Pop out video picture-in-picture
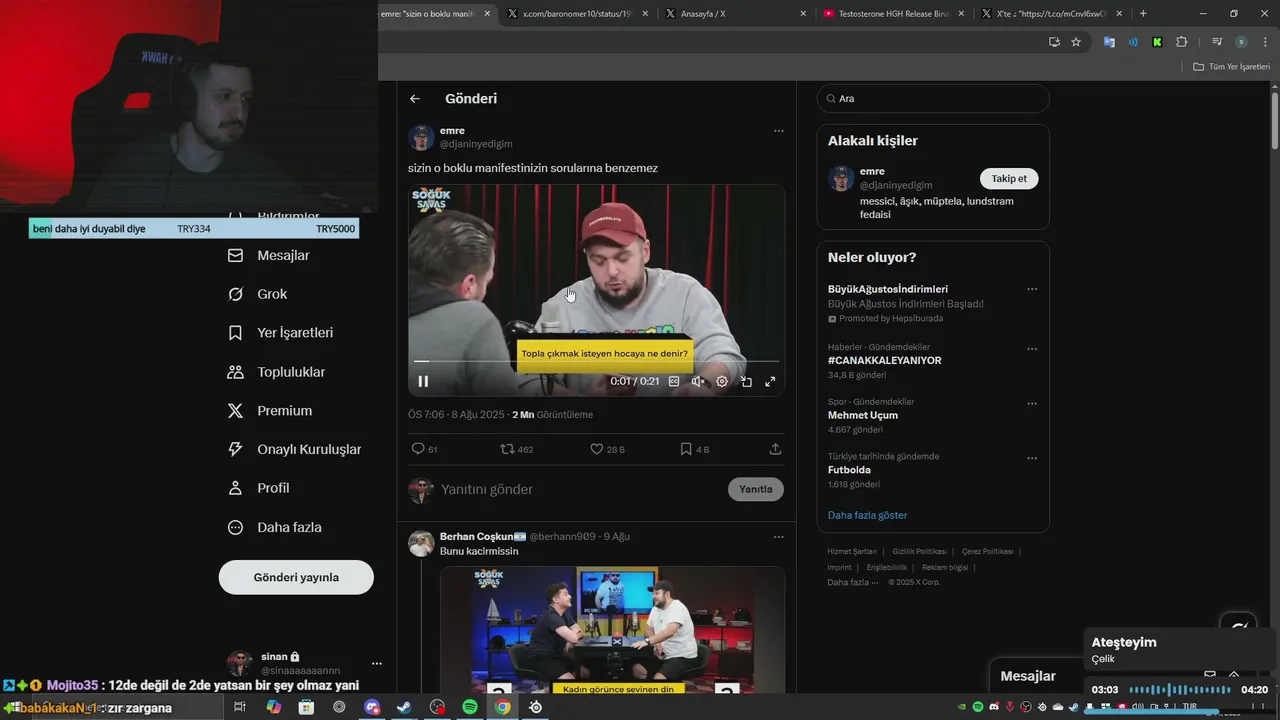 tap(746, 381)
